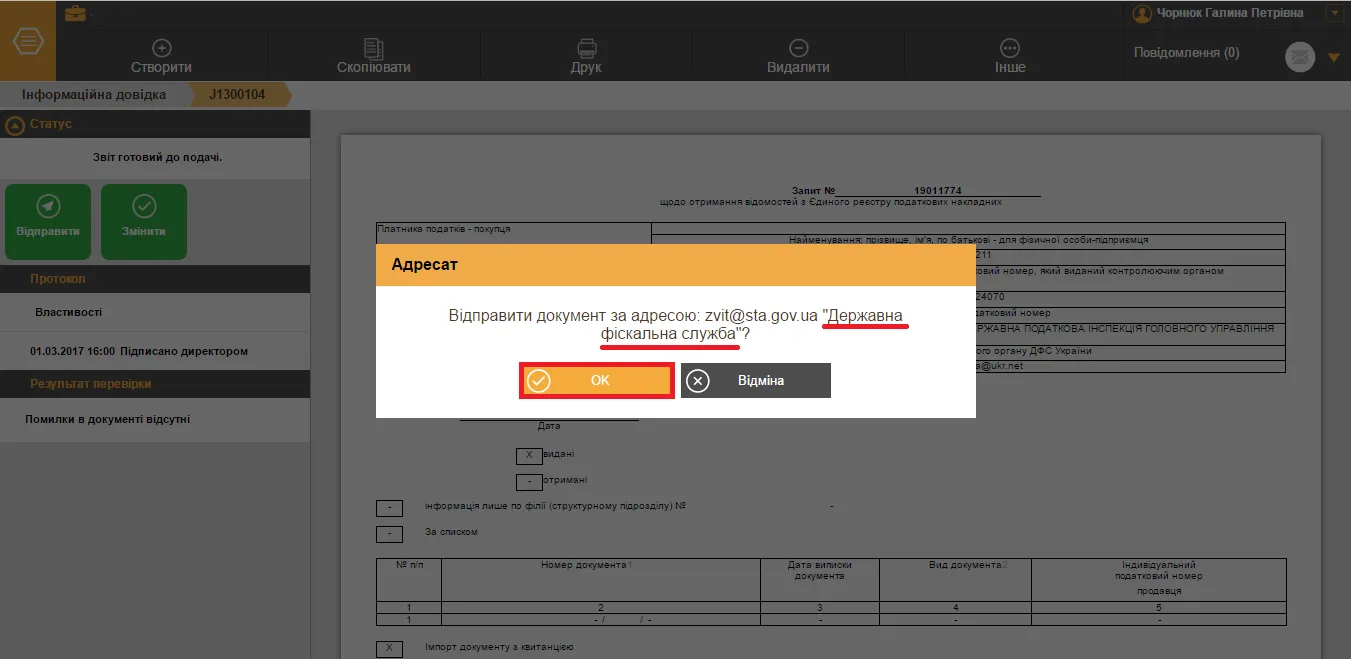Viewport: 1351px width, 659px height.
Task: Click the hexagon menu logo icon
Action: click(28, 42)
